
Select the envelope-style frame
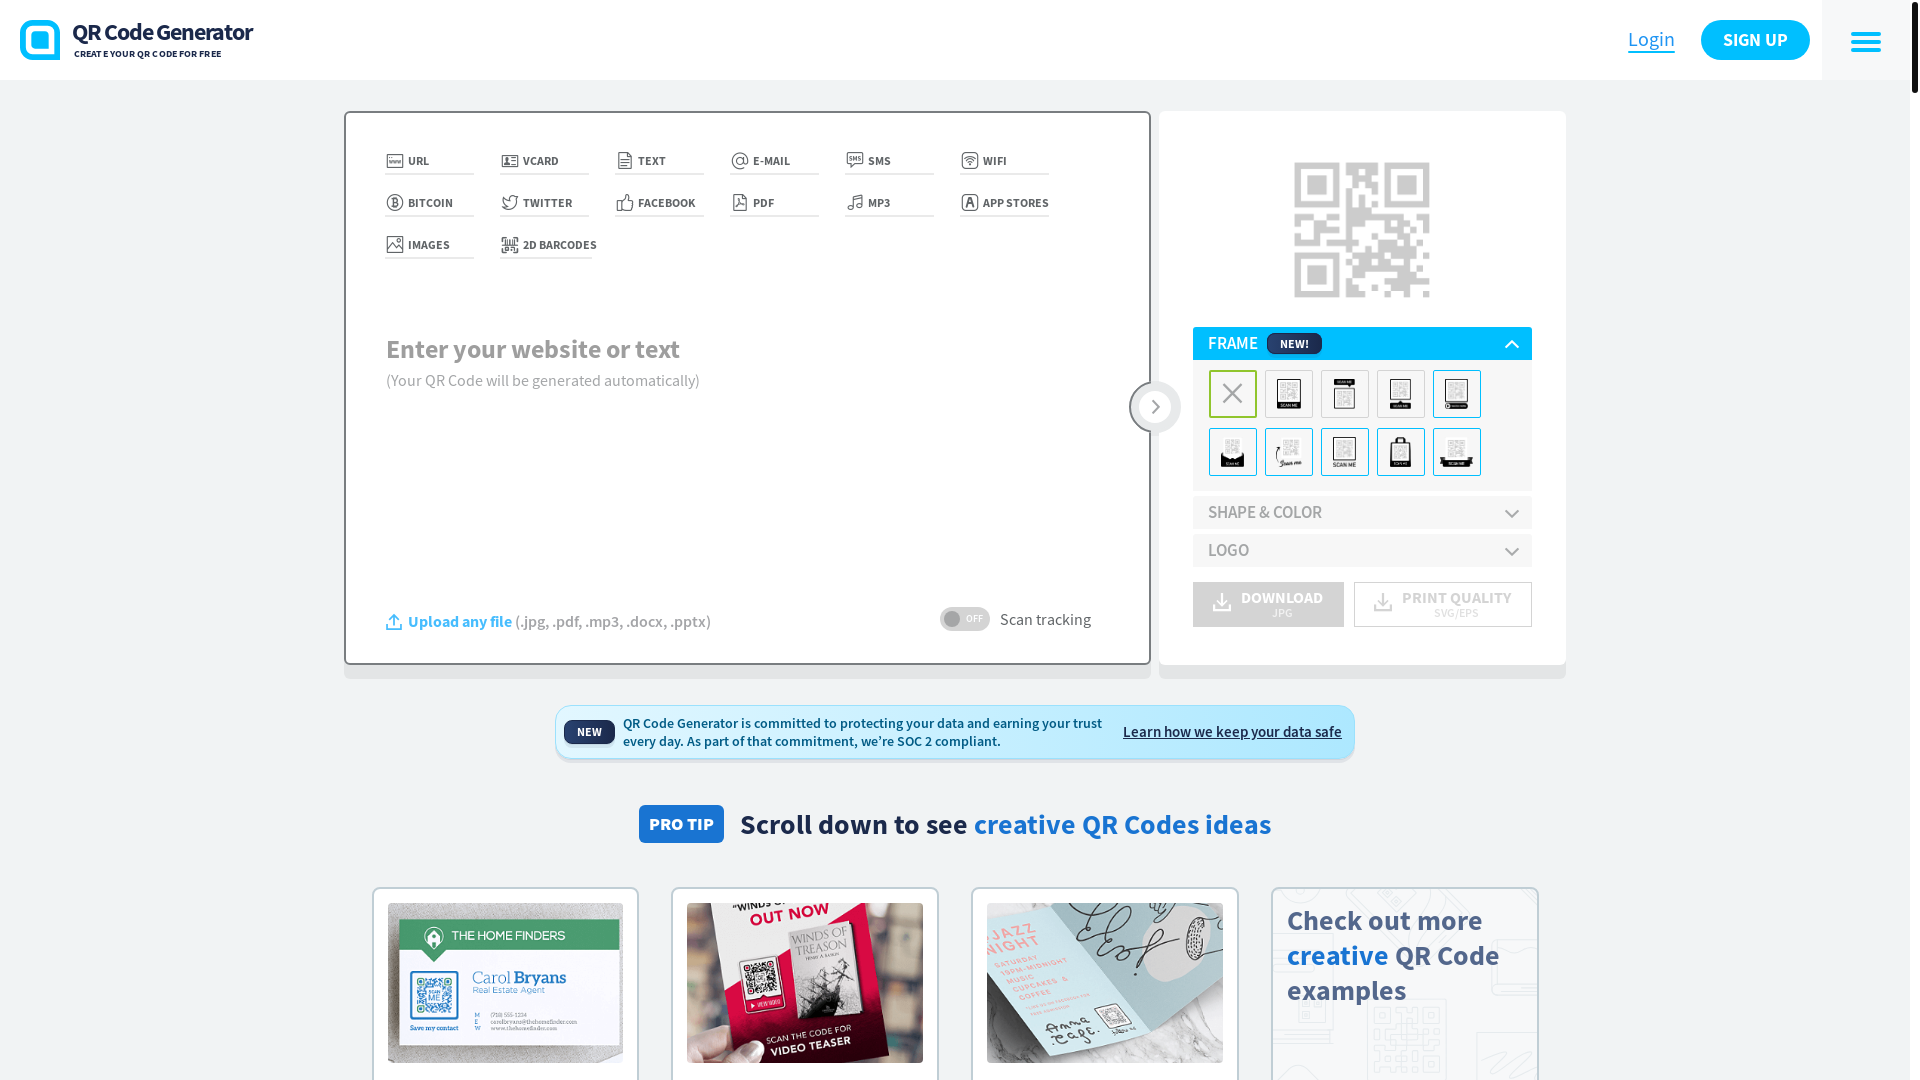1233,452
